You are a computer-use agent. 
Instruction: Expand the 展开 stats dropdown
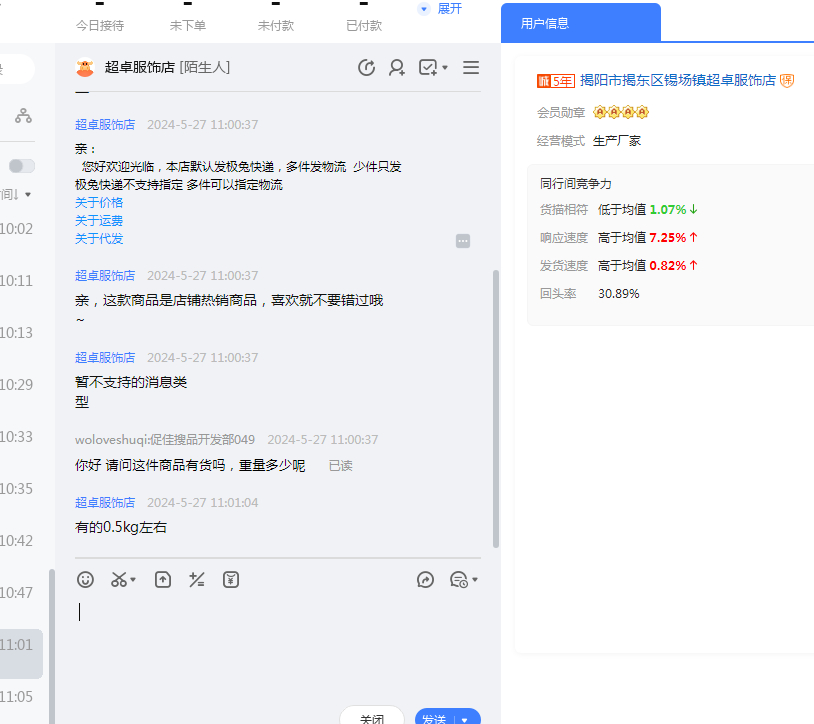[x=440, y=9]
